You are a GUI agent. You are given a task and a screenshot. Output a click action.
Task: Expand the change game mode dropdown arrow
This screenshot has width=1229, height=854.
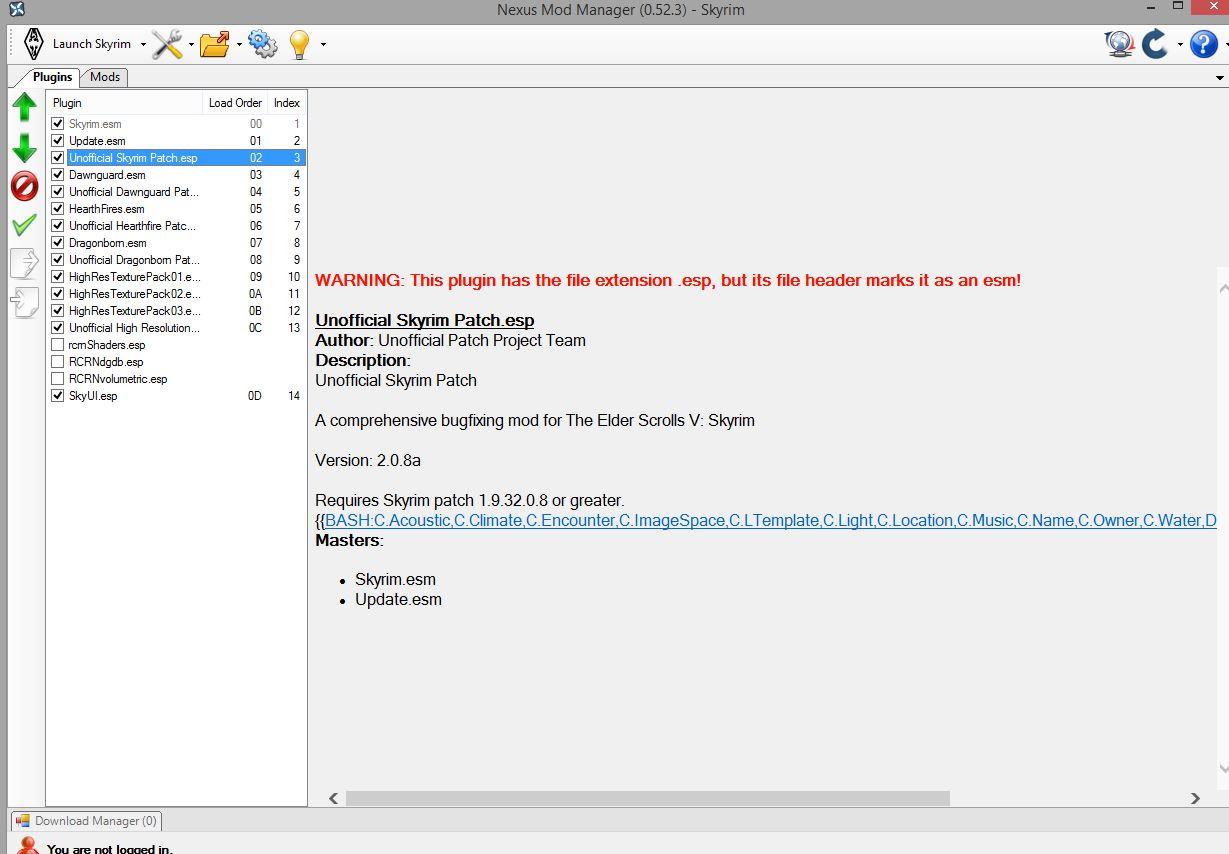point(1180,44)
